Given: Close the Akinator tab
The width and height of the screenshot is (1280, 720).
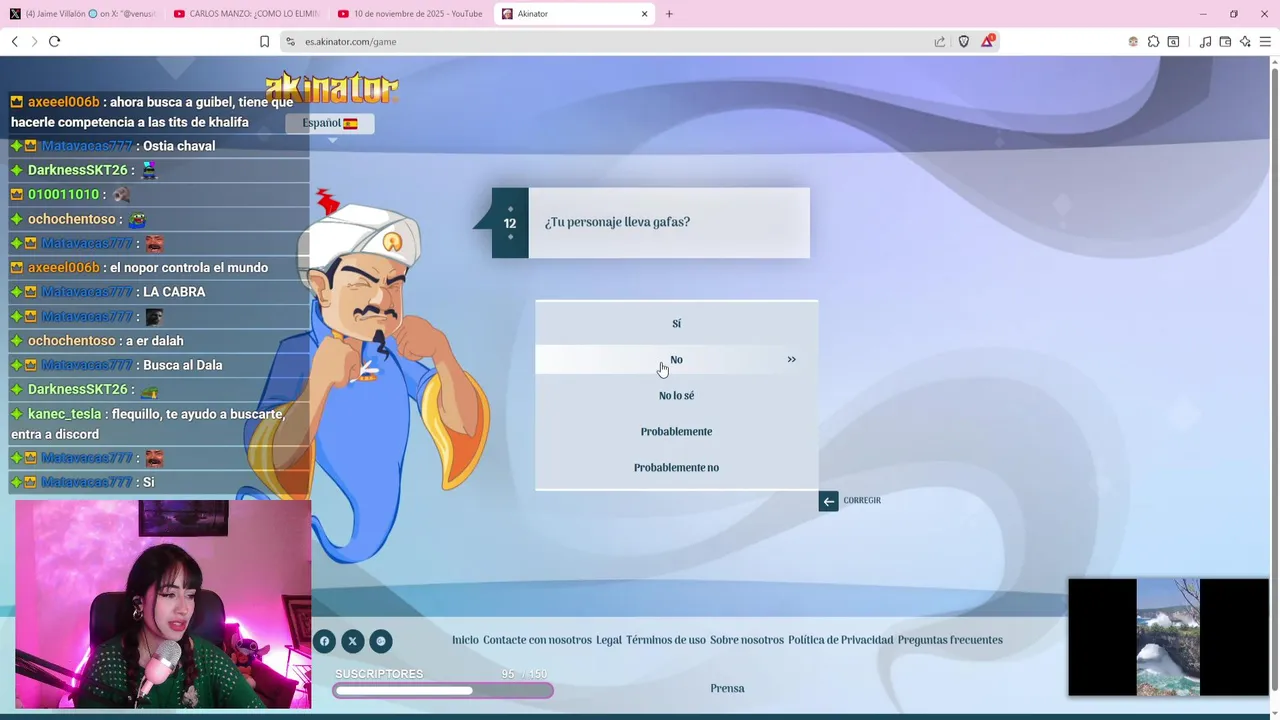Looking at the screenshot, I should pyautogui.click(x=644, y=14).
